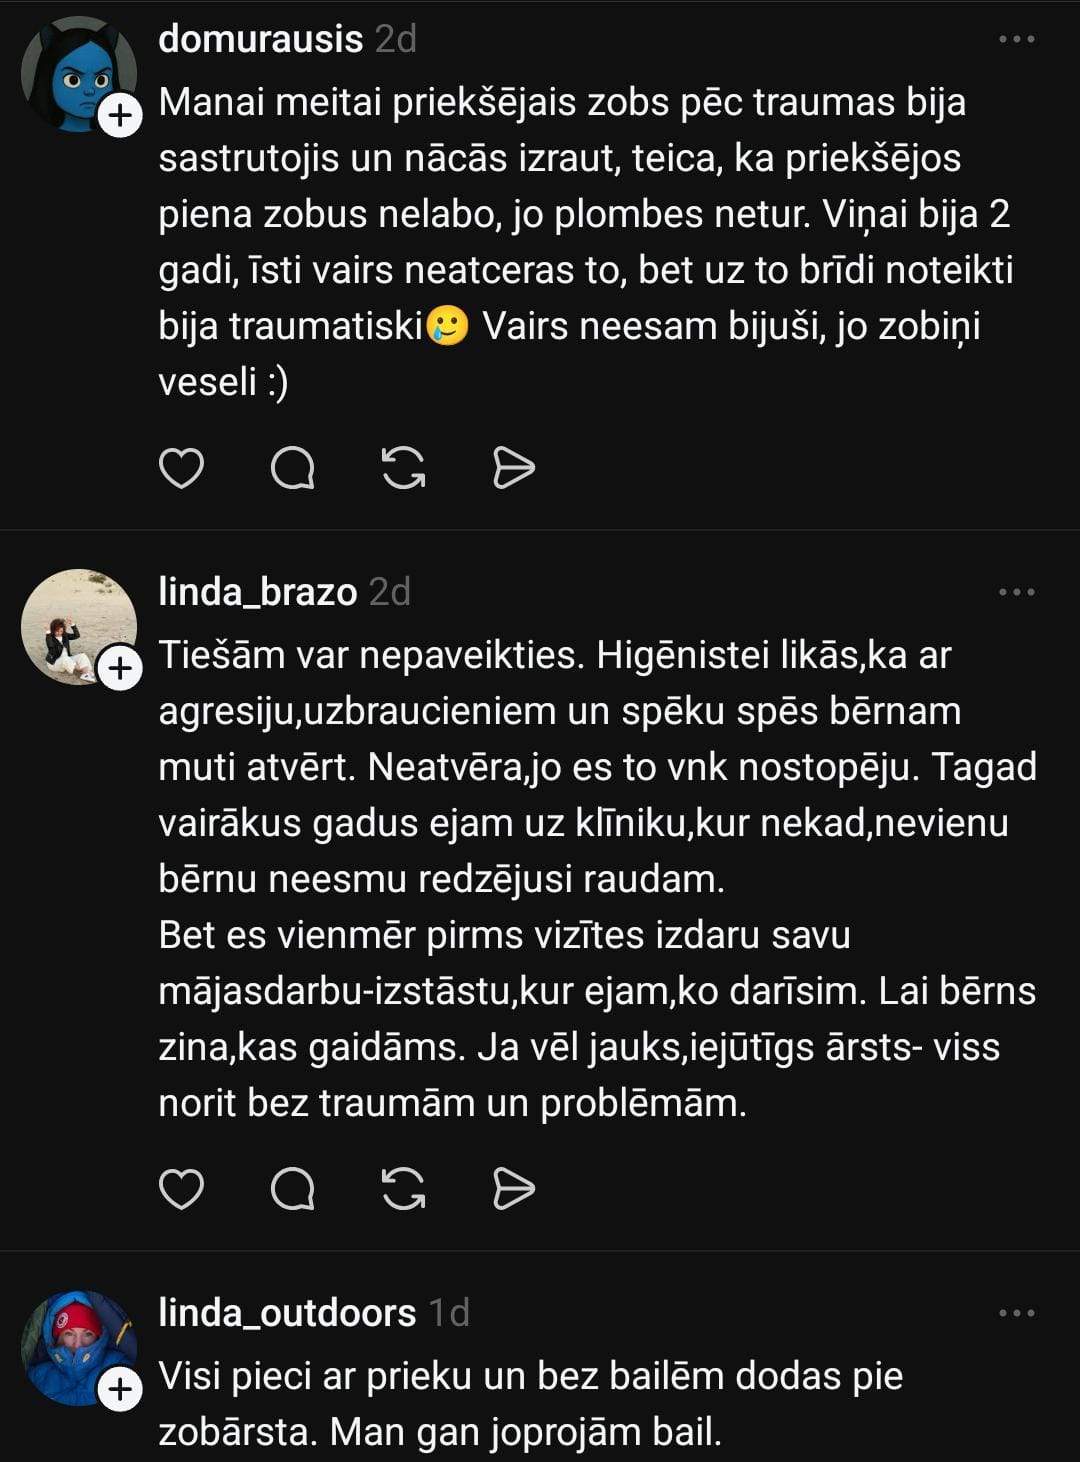Visit the linda_outdoors profile via username
The height and width of the screenshot is (1462, 1080).
pos(287,1313)
